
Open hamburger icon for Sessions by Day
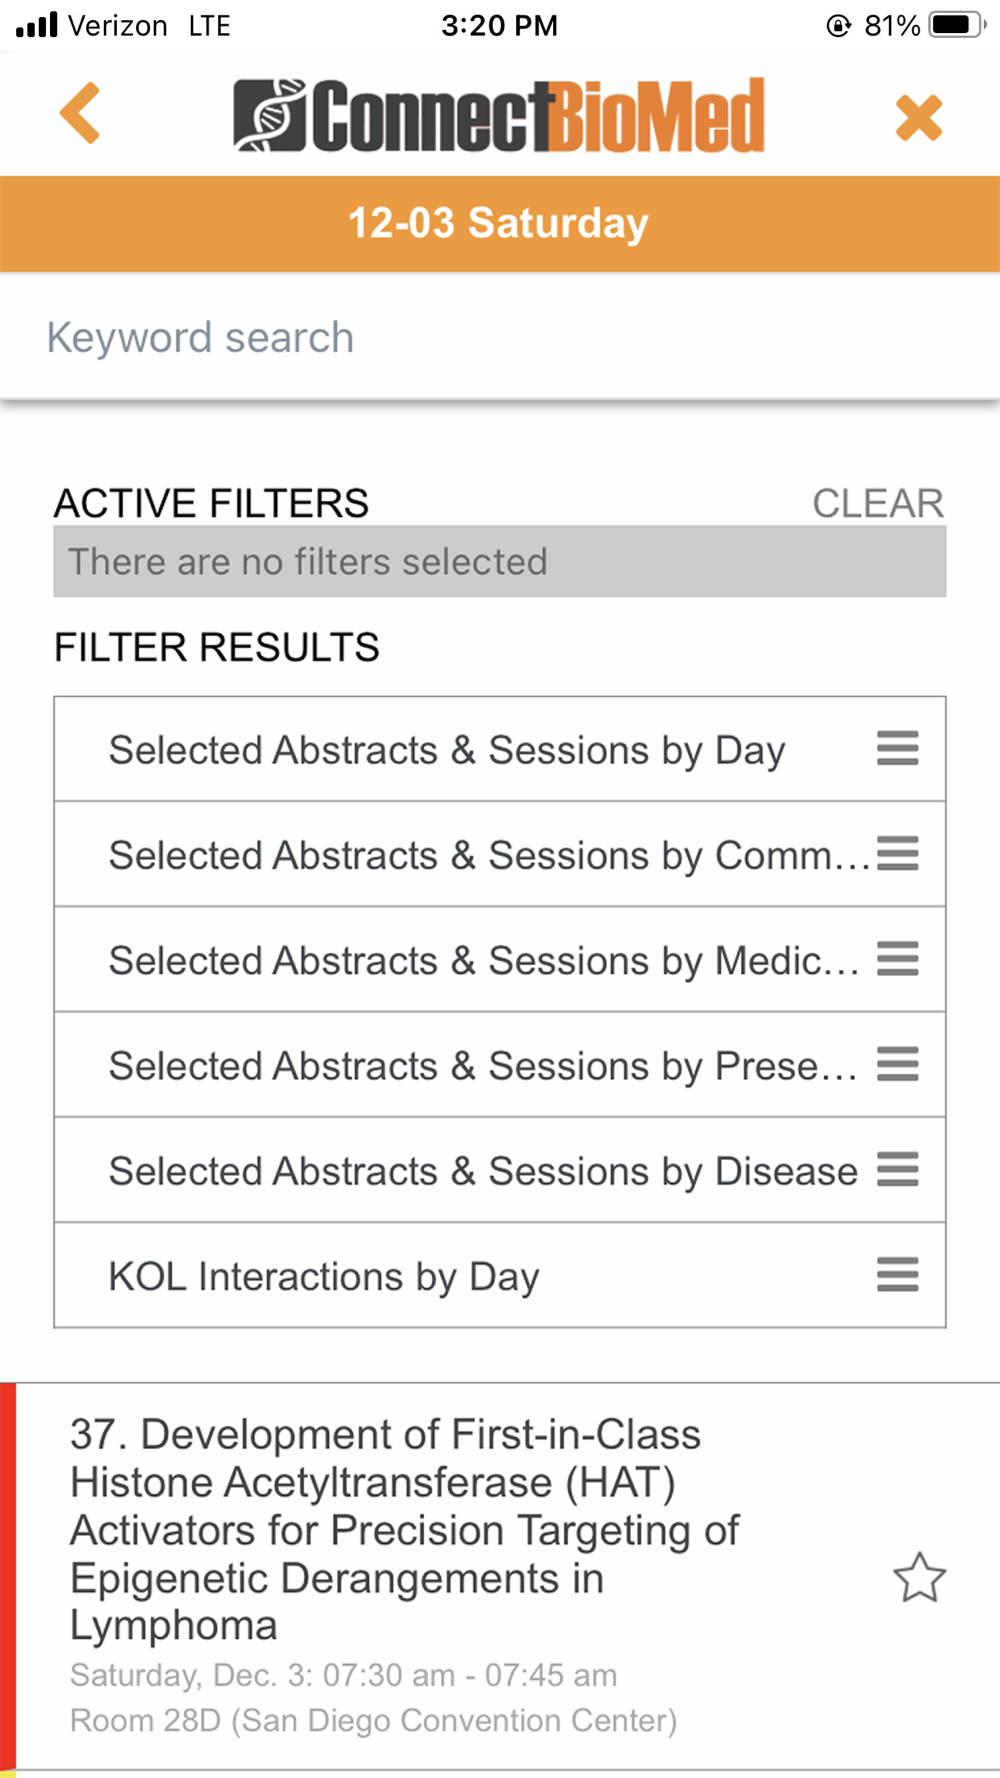tap(897, 748)
